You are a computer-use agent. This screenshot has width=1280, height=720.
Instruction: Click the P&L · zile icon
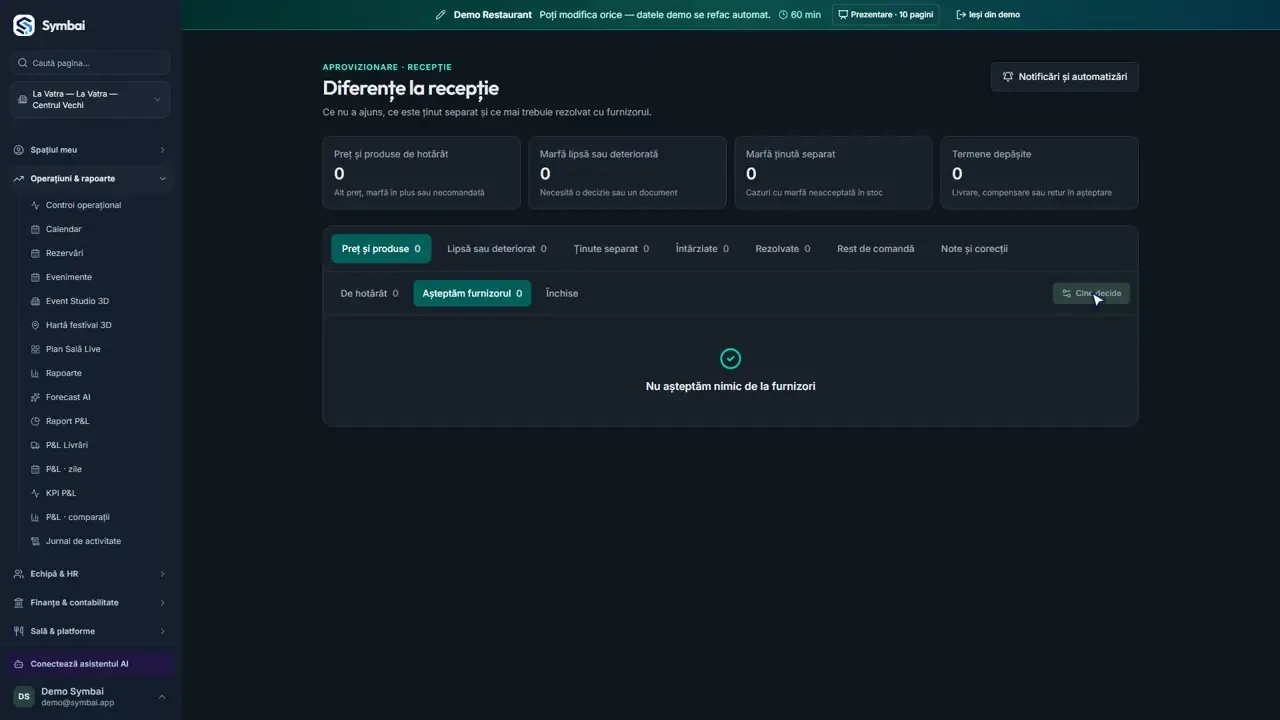tap(36, 469)
